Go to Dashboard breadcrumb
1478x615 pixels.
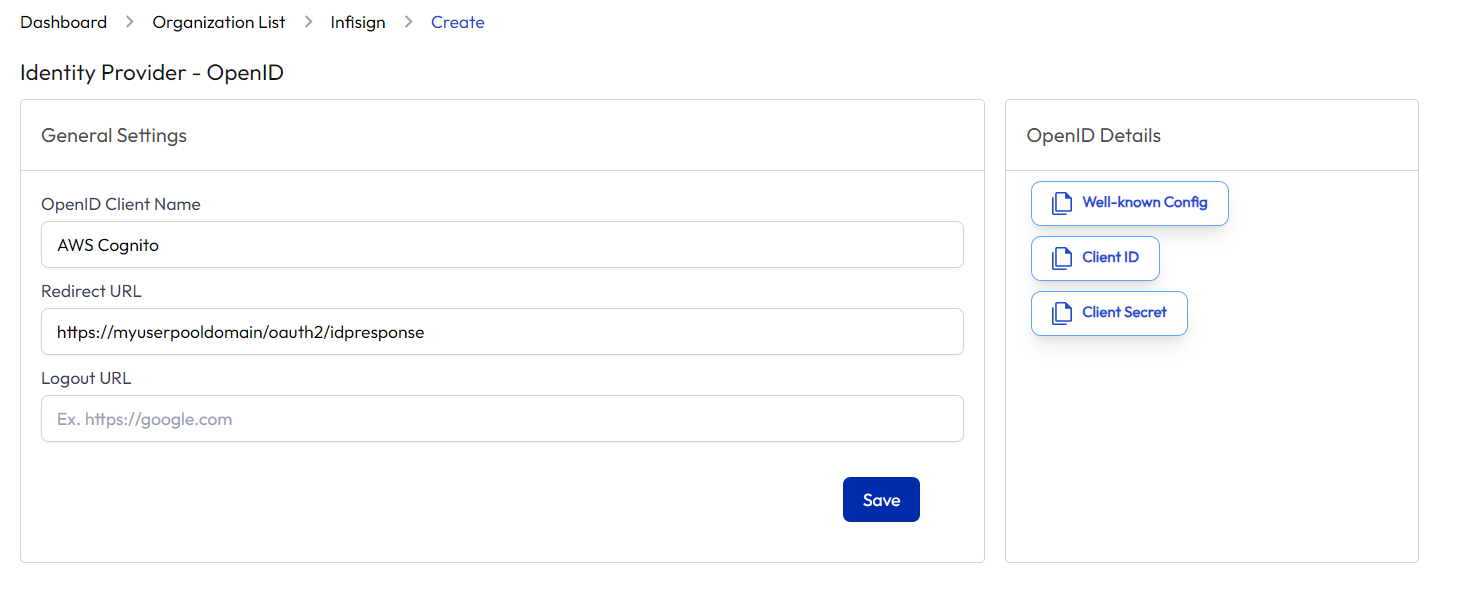(x=63, y=22)
